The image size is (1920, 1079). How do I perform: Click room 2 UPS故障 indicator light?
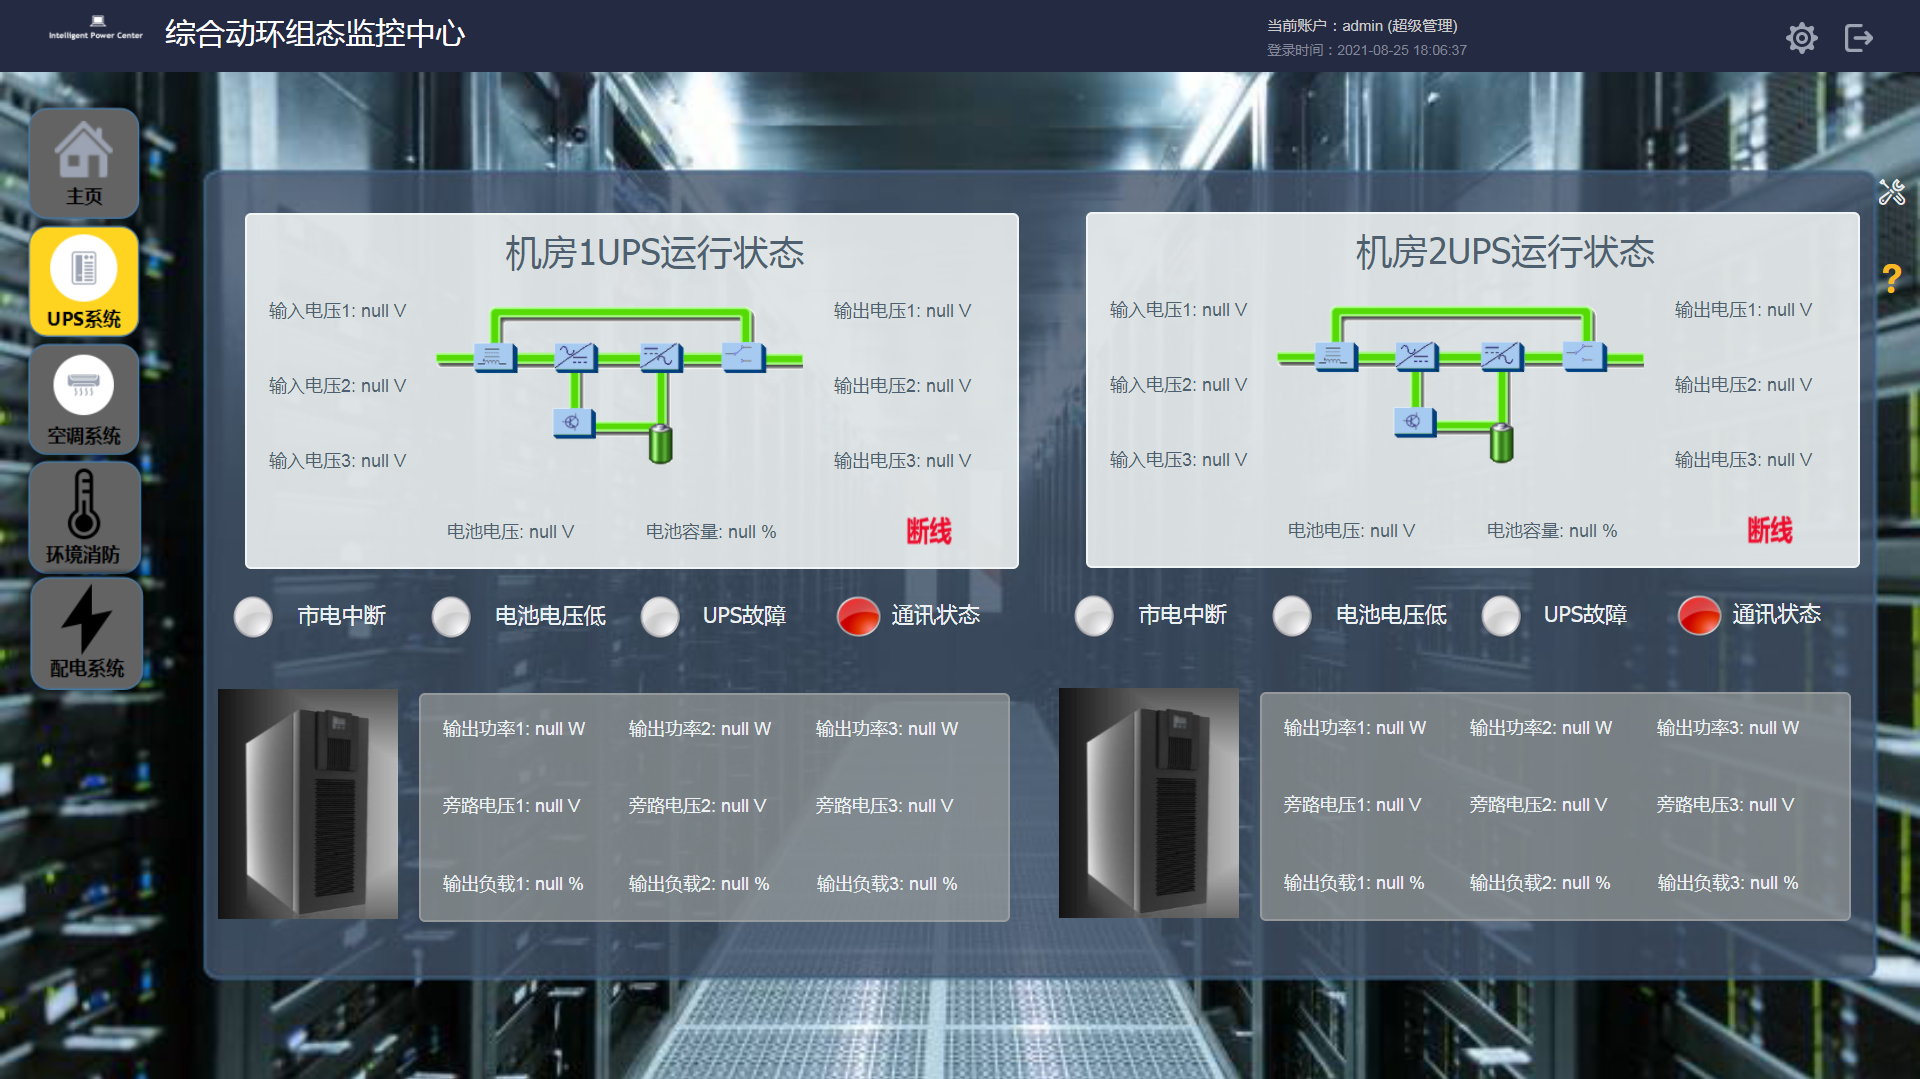[x=1501, y=616]
